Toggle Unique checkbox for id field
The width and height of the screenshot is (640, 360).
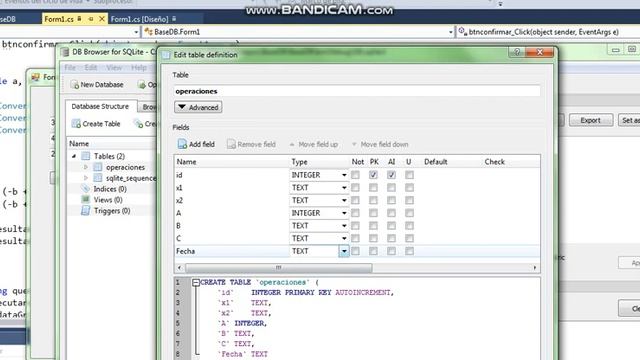(x=409, y=175)
